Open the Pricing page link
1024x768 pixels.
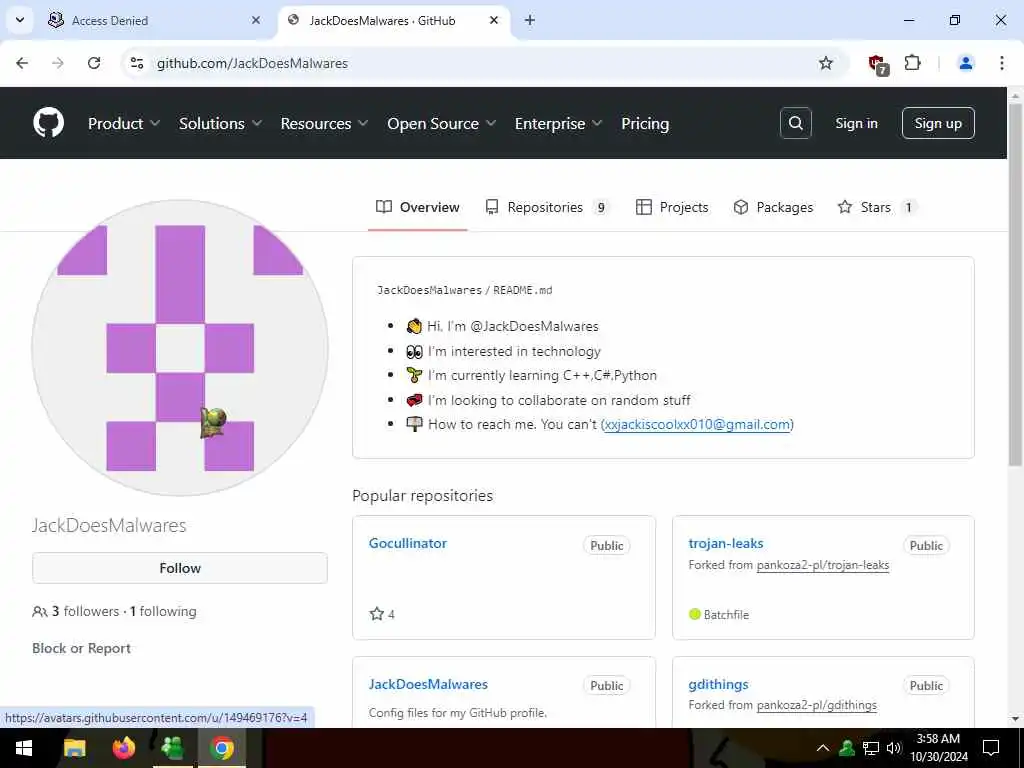645,123
